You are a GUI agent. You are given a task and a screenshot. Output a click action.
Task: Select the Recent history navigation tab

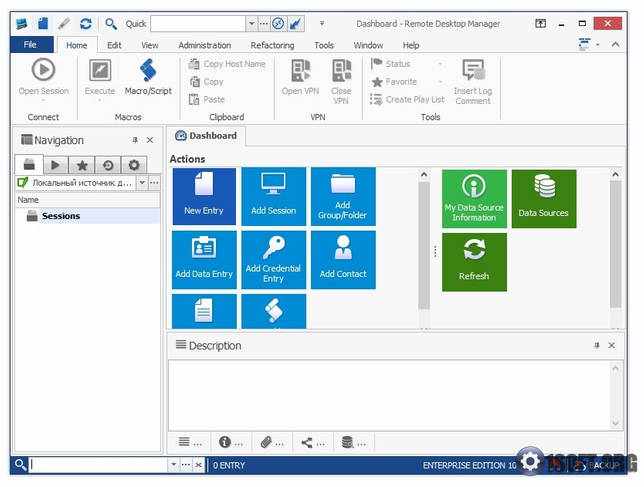pos(108,165)
